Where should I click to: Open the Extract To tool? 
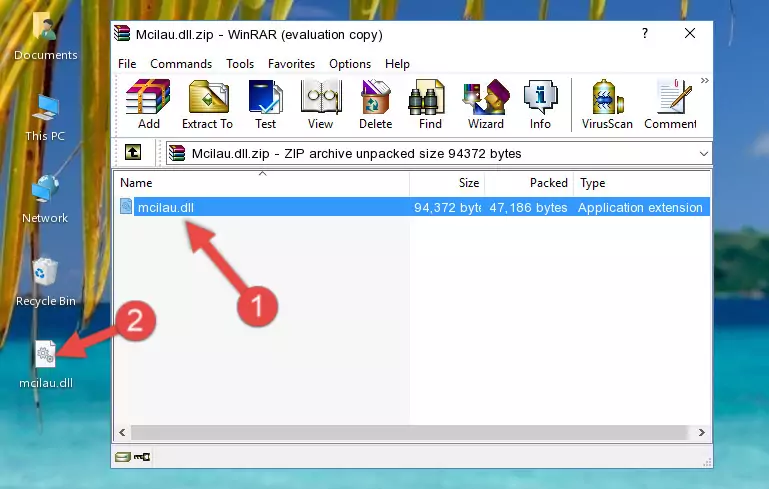tap(207, 104)
